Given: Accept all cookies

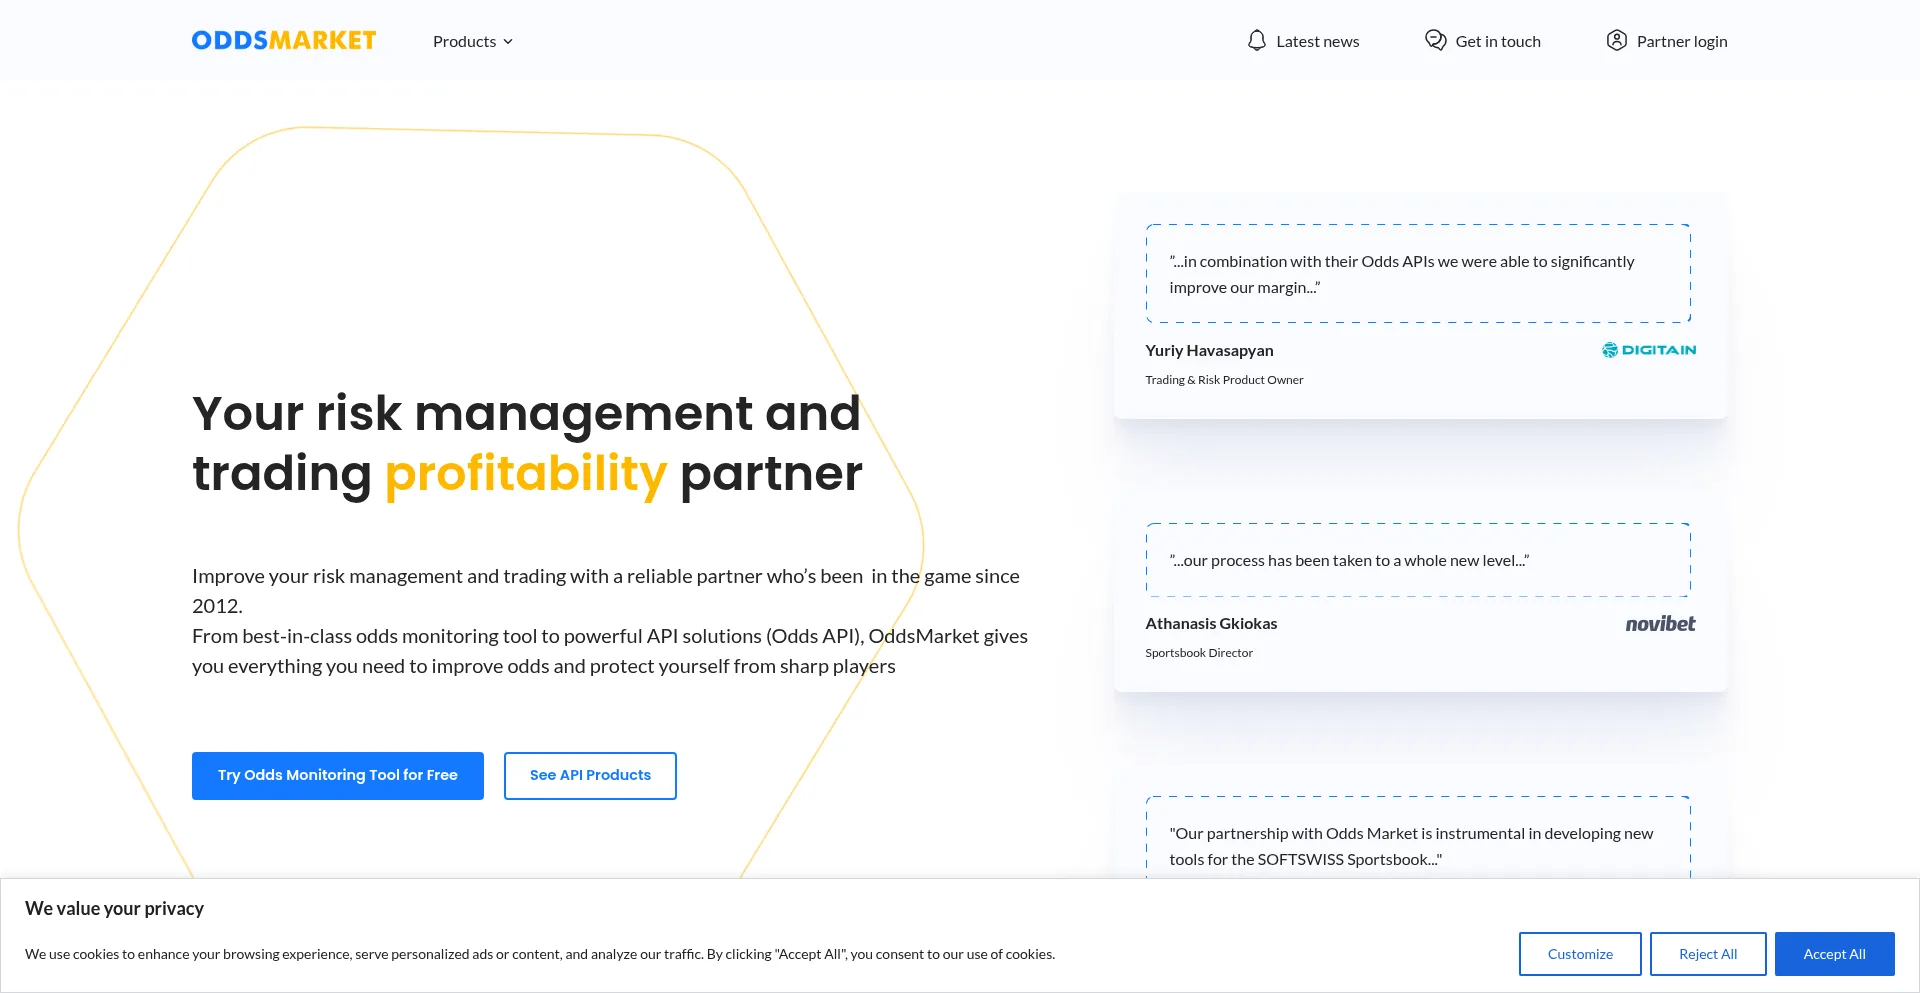Looking at the screenshot, I should coord(1835,954).
